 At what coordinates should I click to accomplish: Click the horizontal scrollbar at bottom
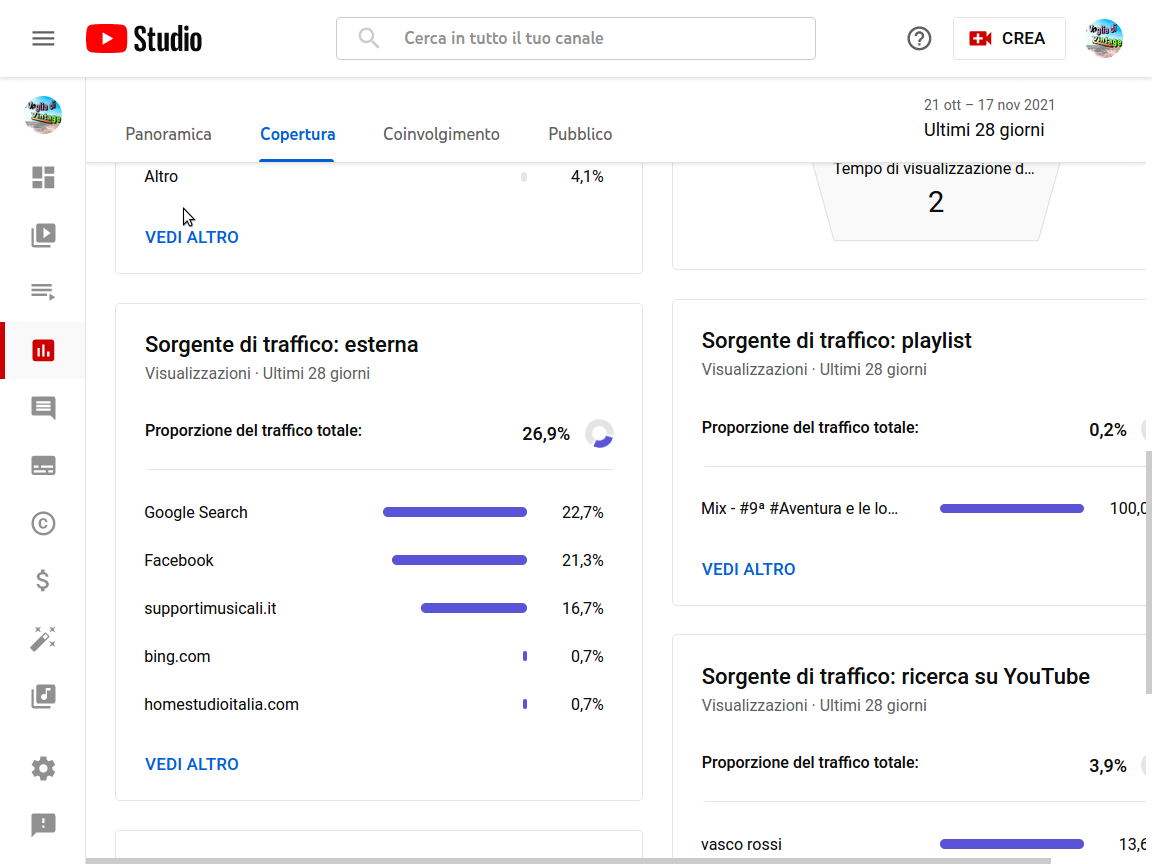pyautogui.click(x=568, y=860)
